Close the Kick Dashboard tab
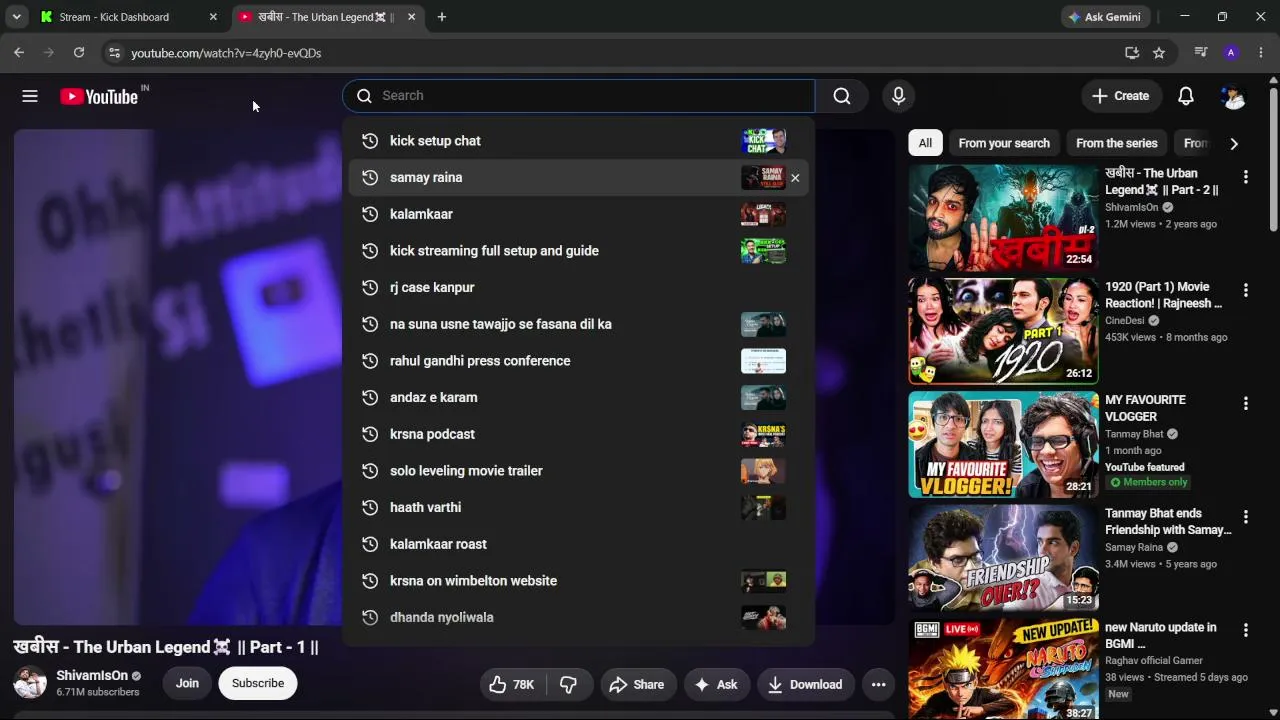 pyautogui.click(x=212, y=17)
